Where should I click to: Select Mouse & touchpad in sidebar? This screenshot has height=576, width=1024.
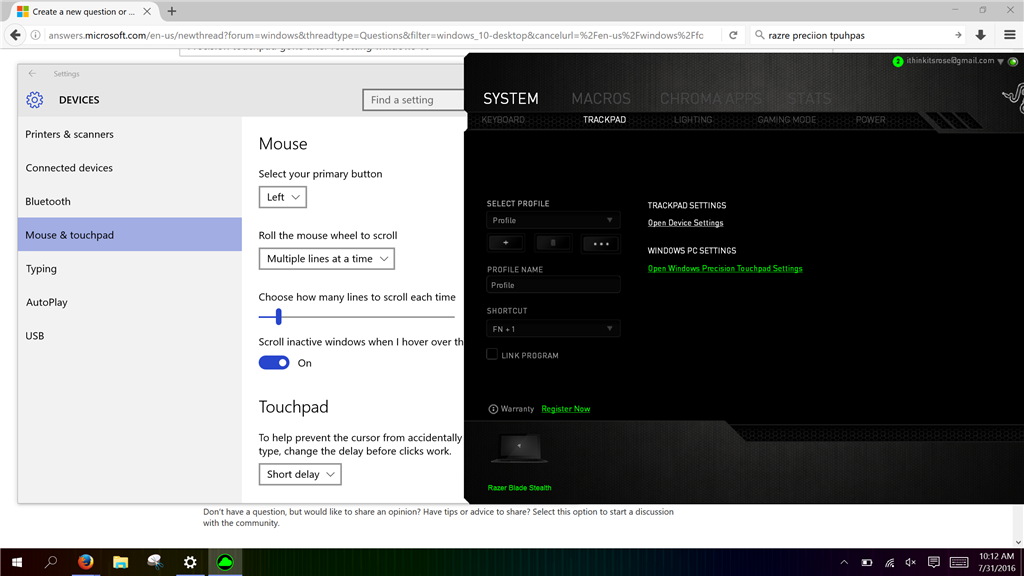coord(130,234)
